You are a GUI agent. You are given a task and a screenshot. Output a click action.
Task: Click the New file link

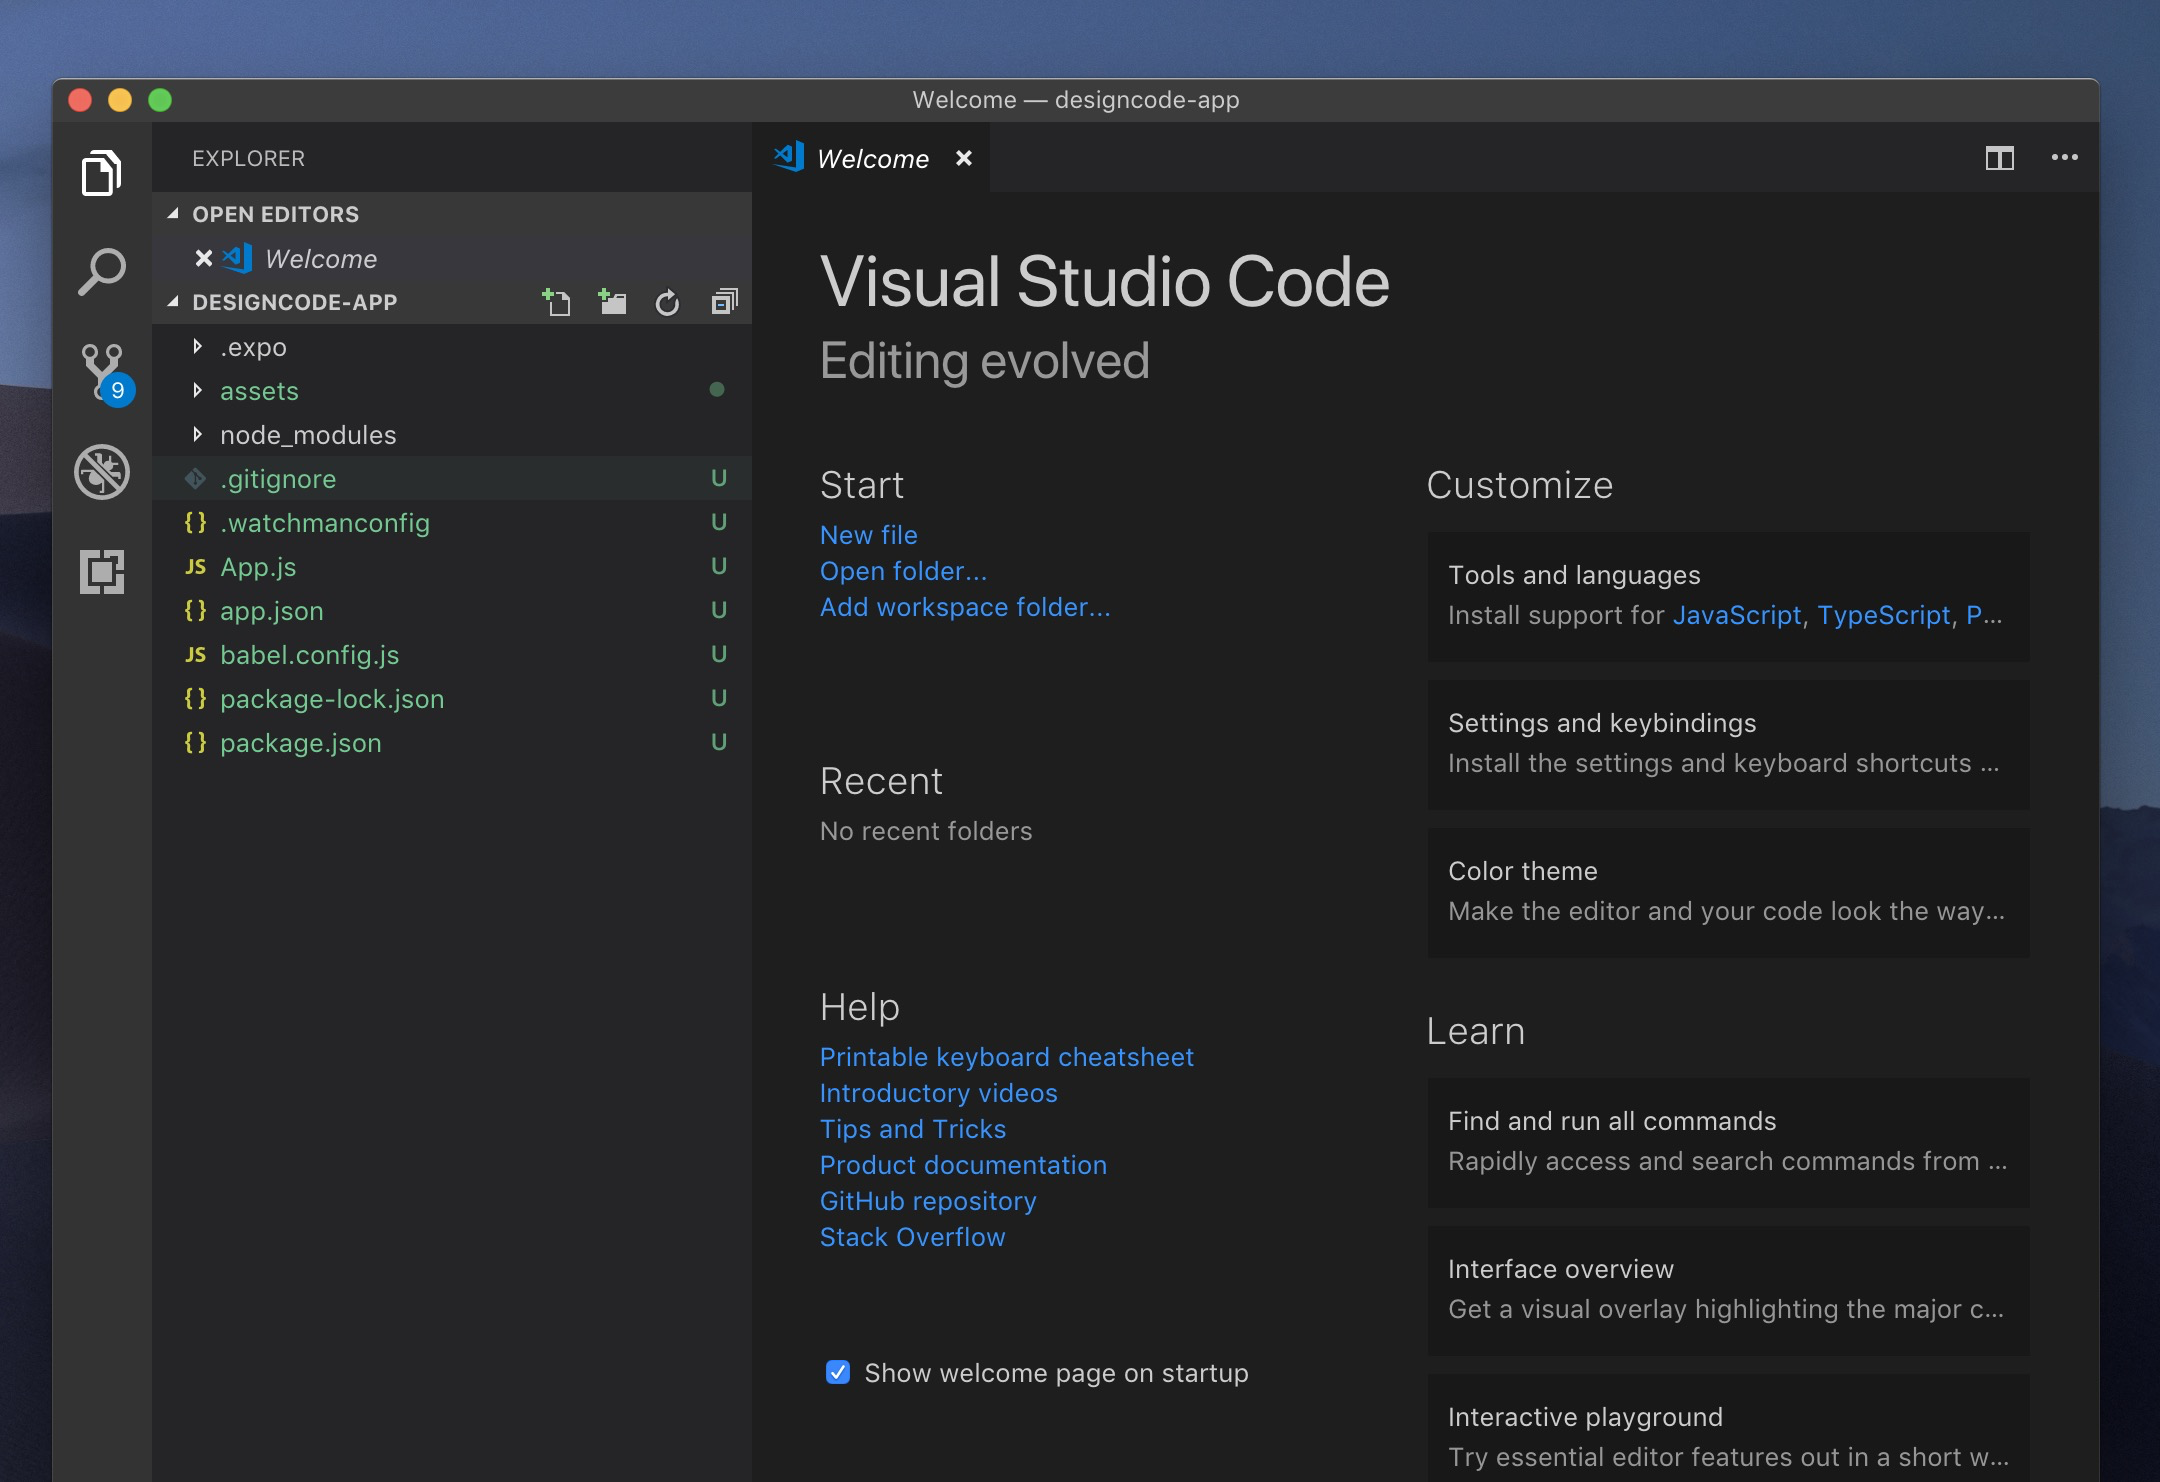pos(868,535)
